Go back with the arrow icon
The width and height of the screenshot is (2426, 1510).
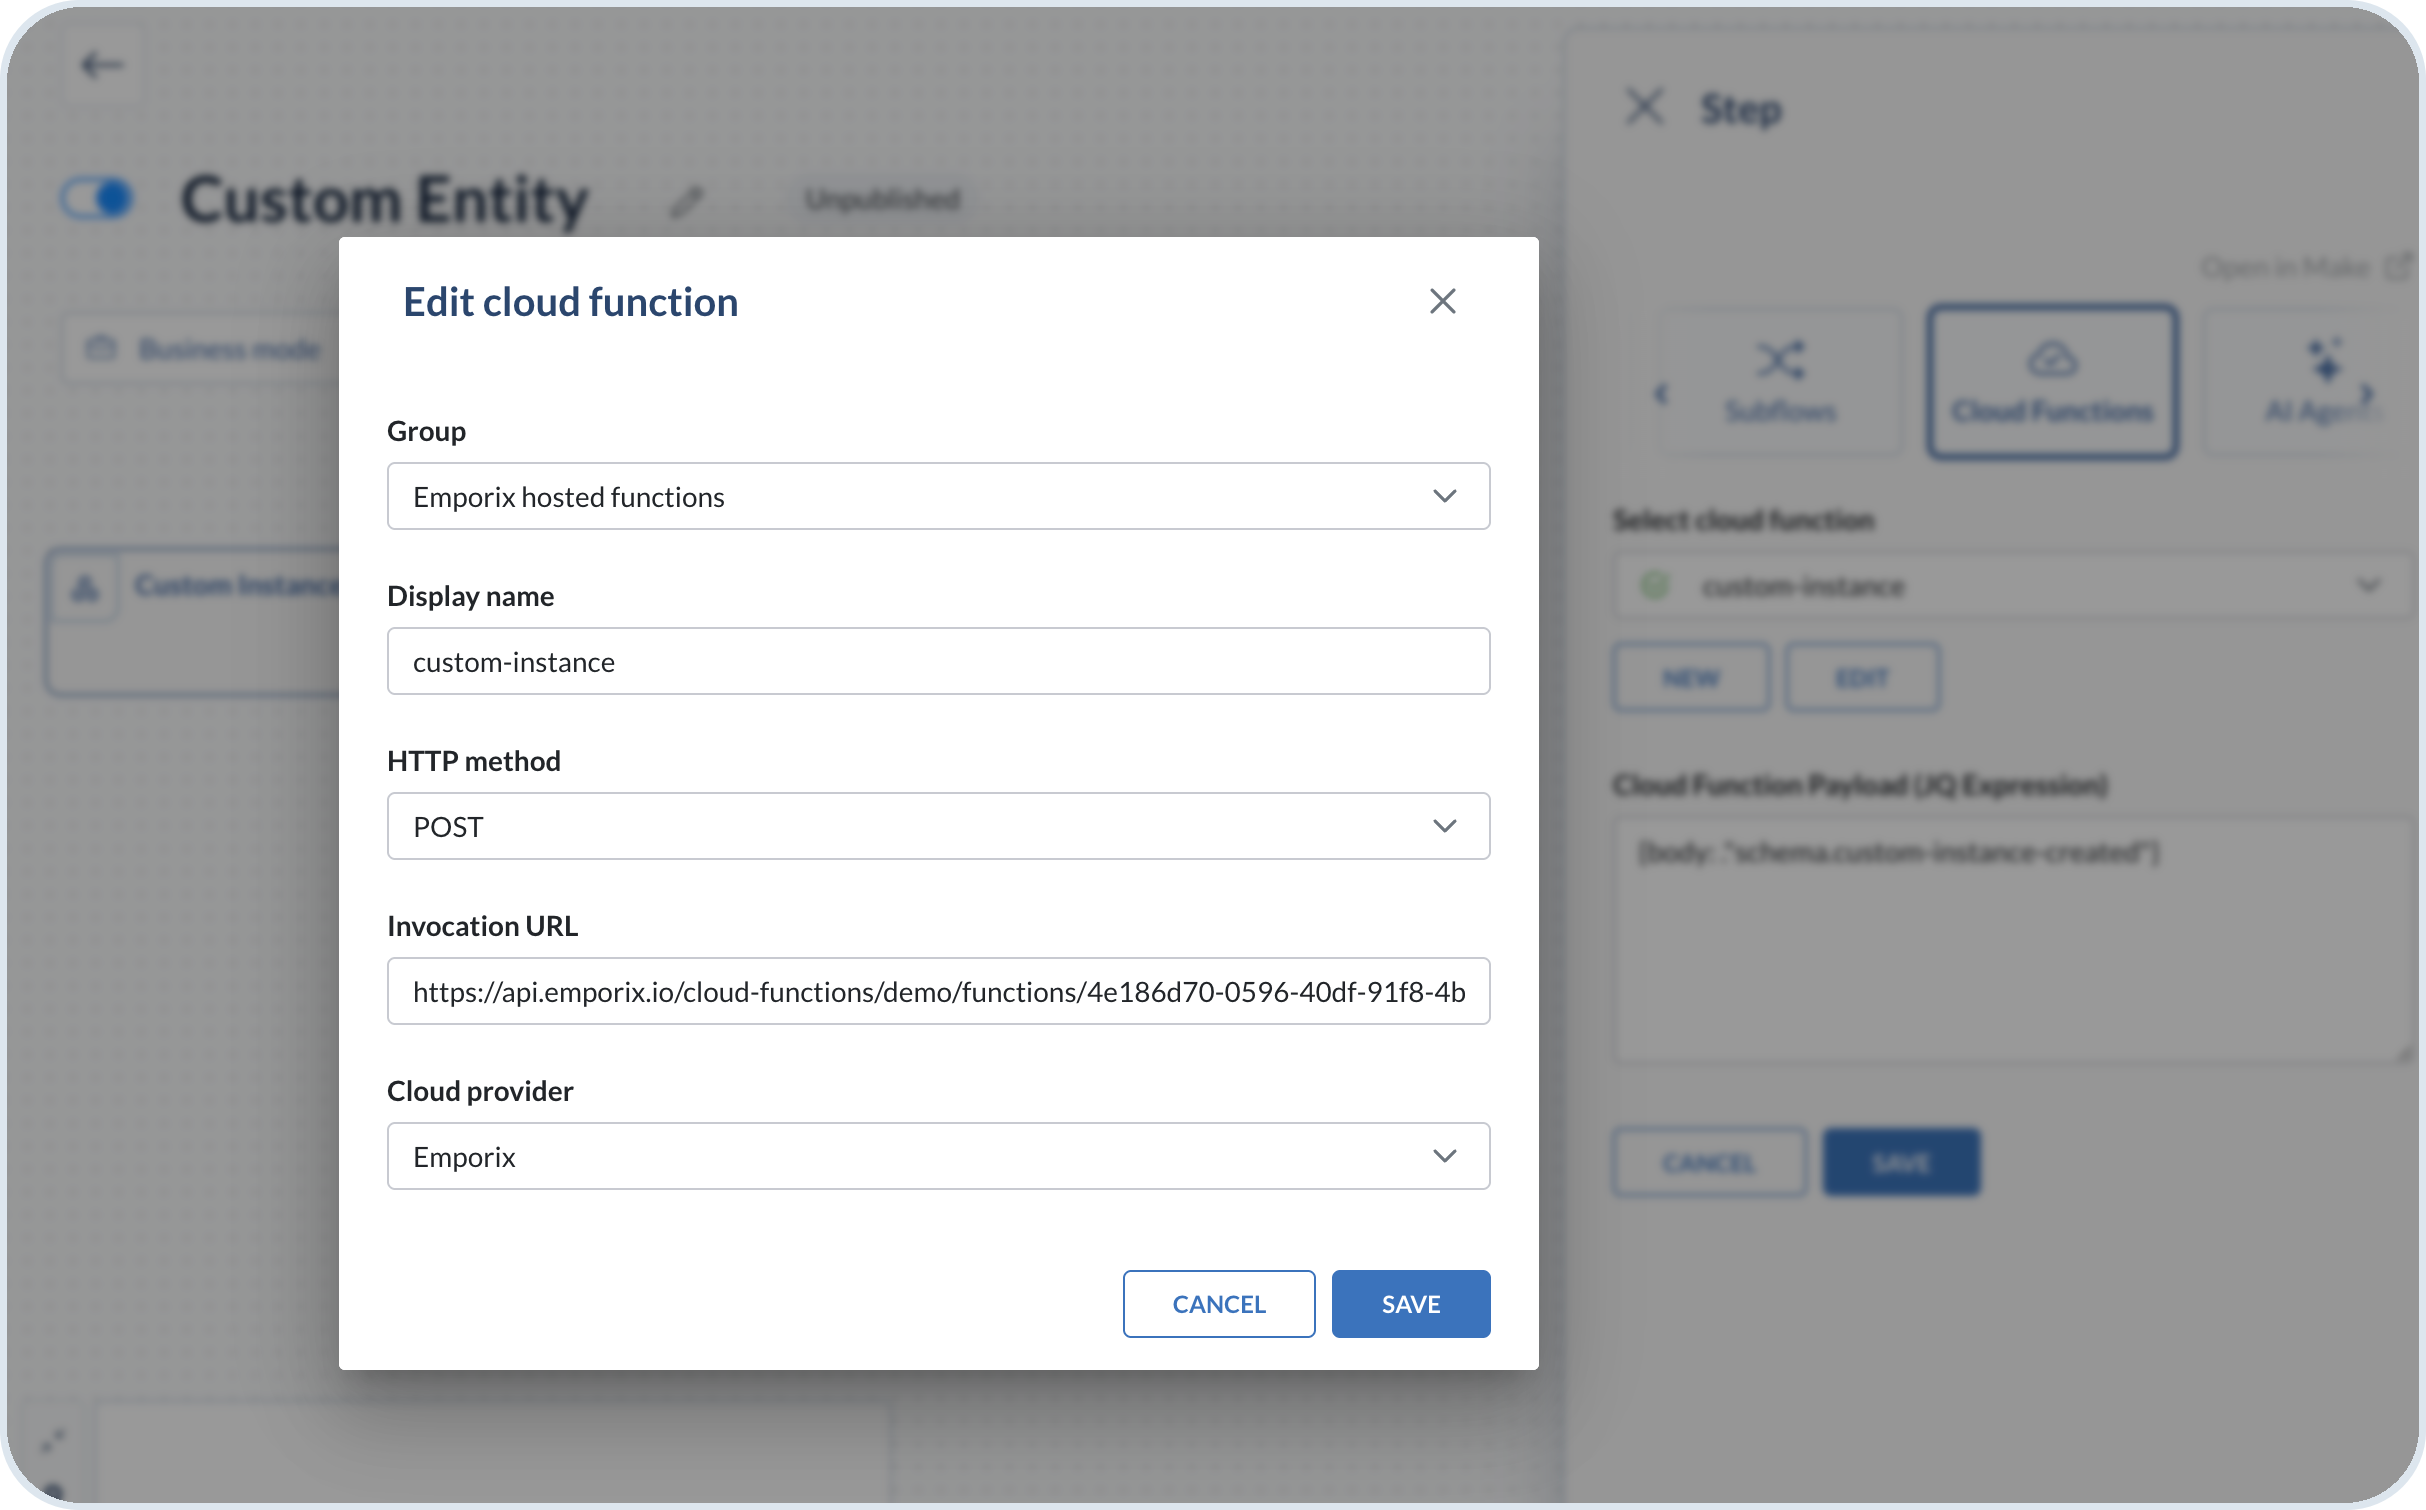[101, 66]
